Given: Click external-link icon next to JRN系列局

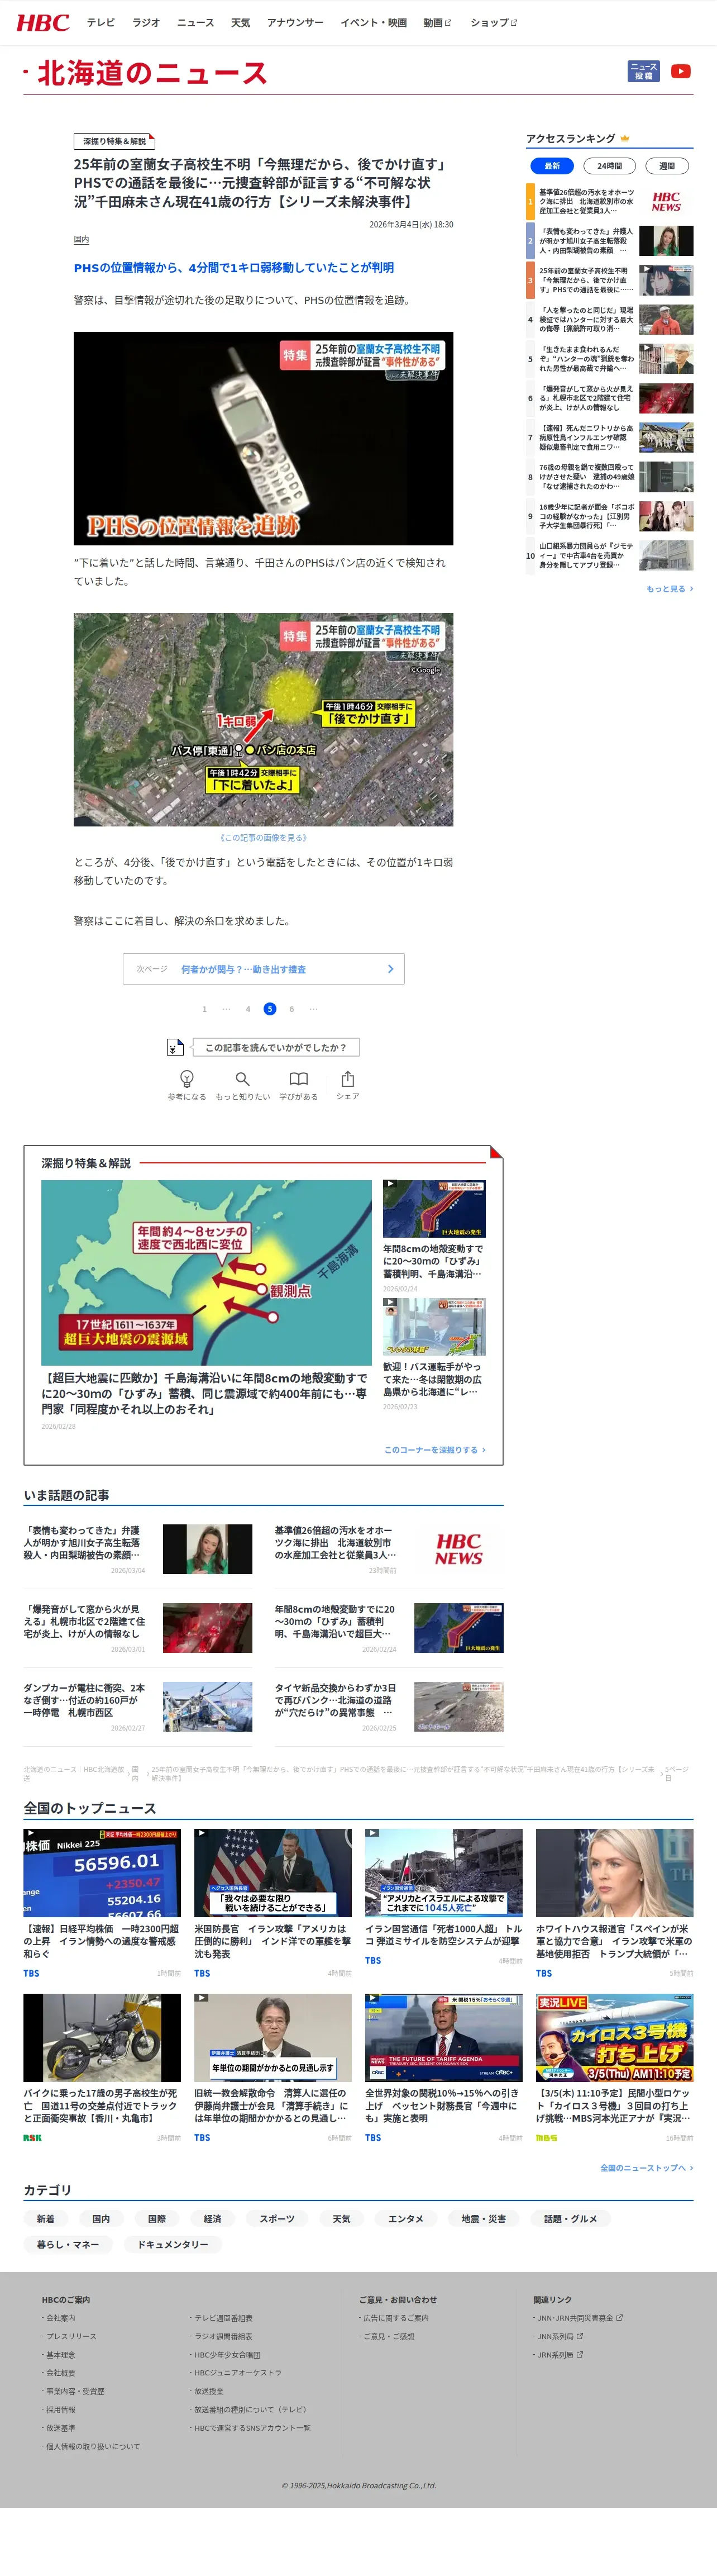Looking at the screenshot, I should [x=580, y=2354].
